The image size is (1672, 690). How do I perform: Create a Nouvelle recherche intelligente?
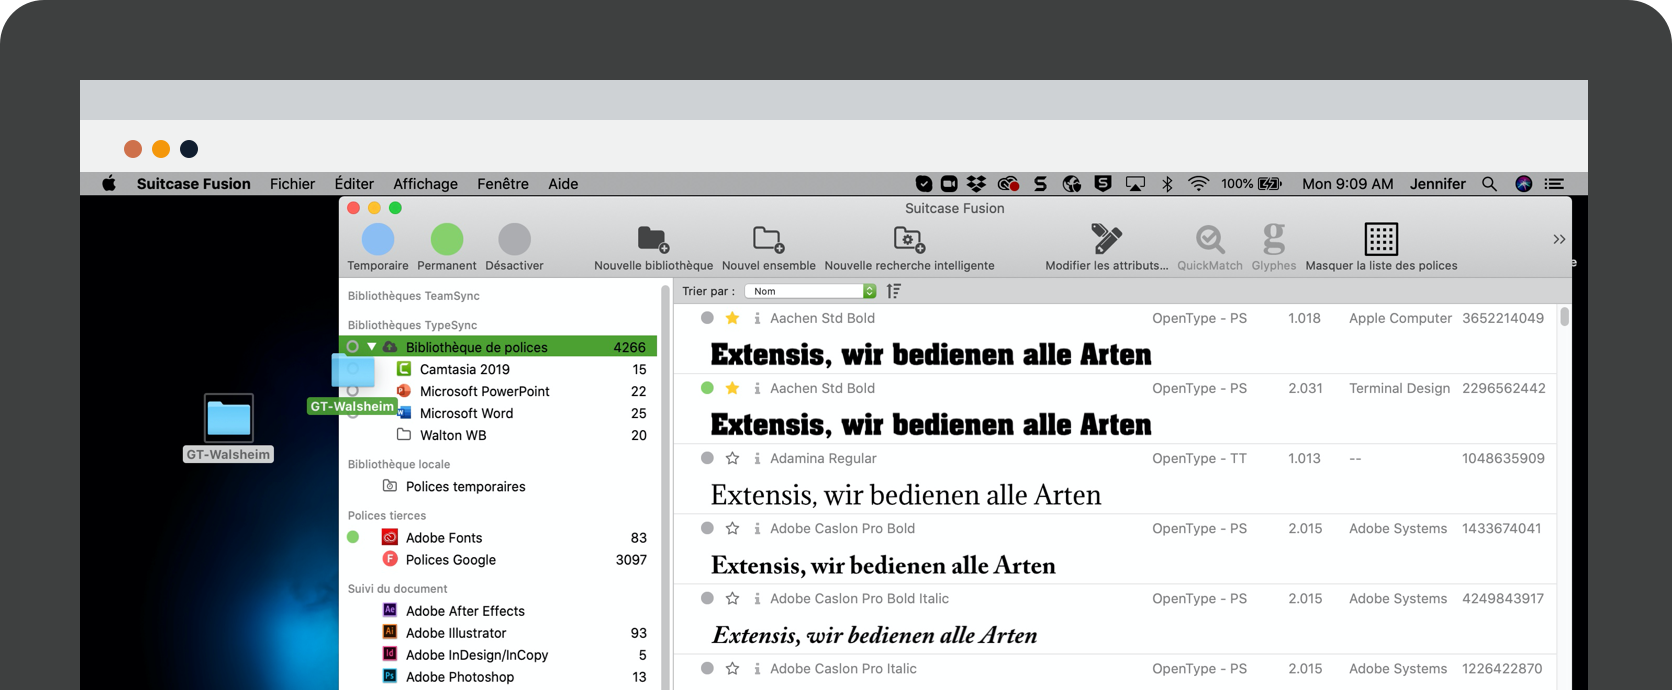[909, 247]
